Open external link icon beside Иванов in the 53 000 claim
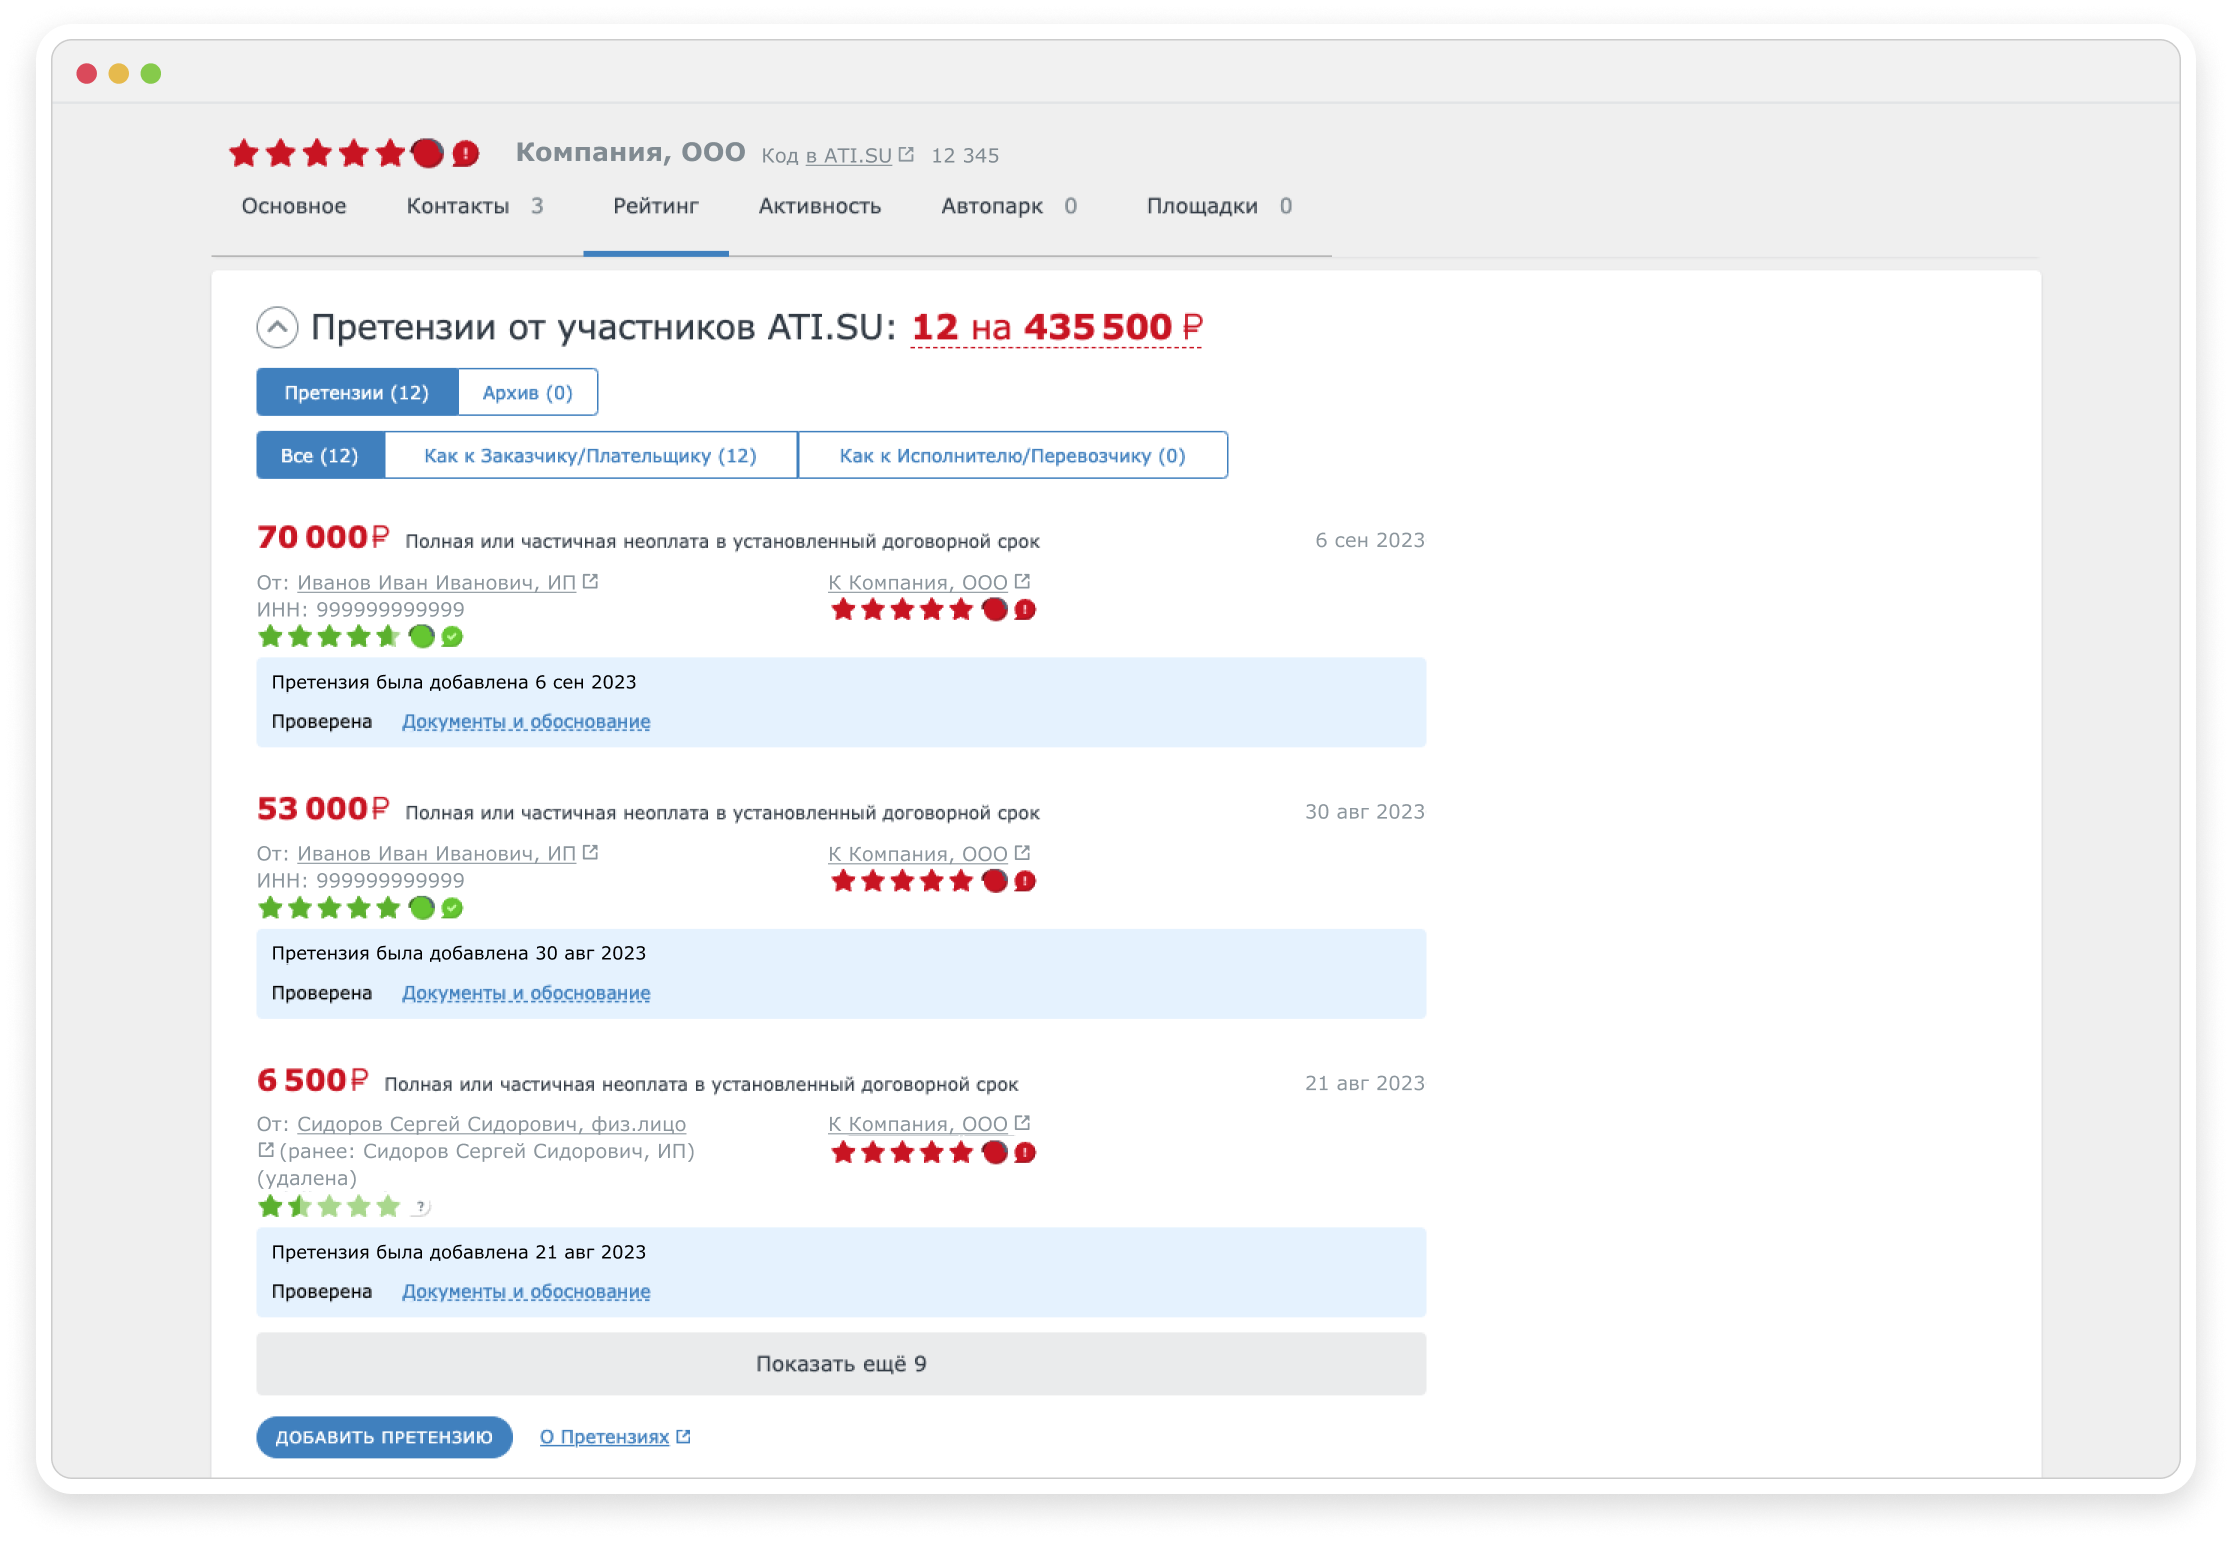The image size is (2232, 1542). coord(590,852)
